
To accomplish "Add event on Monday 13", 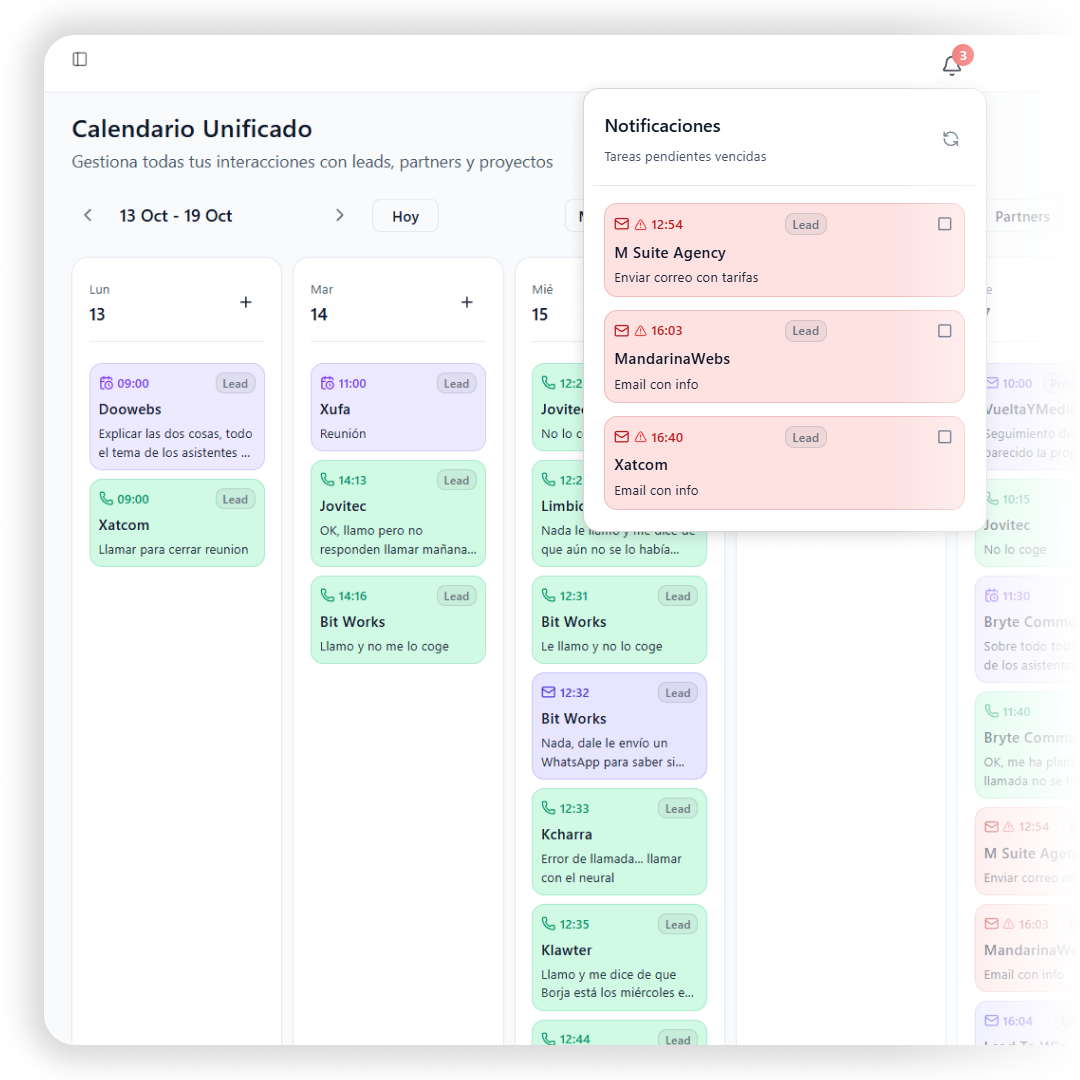I will (x=246, y=302).
